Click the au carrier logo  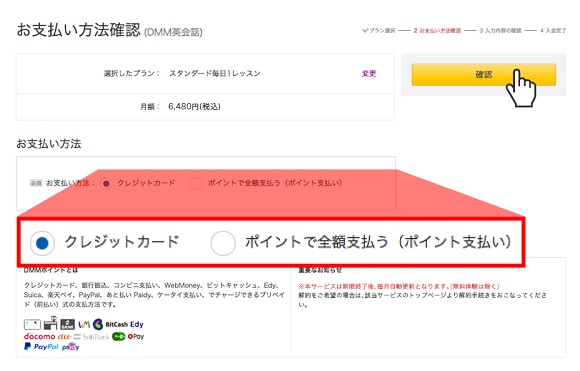(x=64, y=337)
